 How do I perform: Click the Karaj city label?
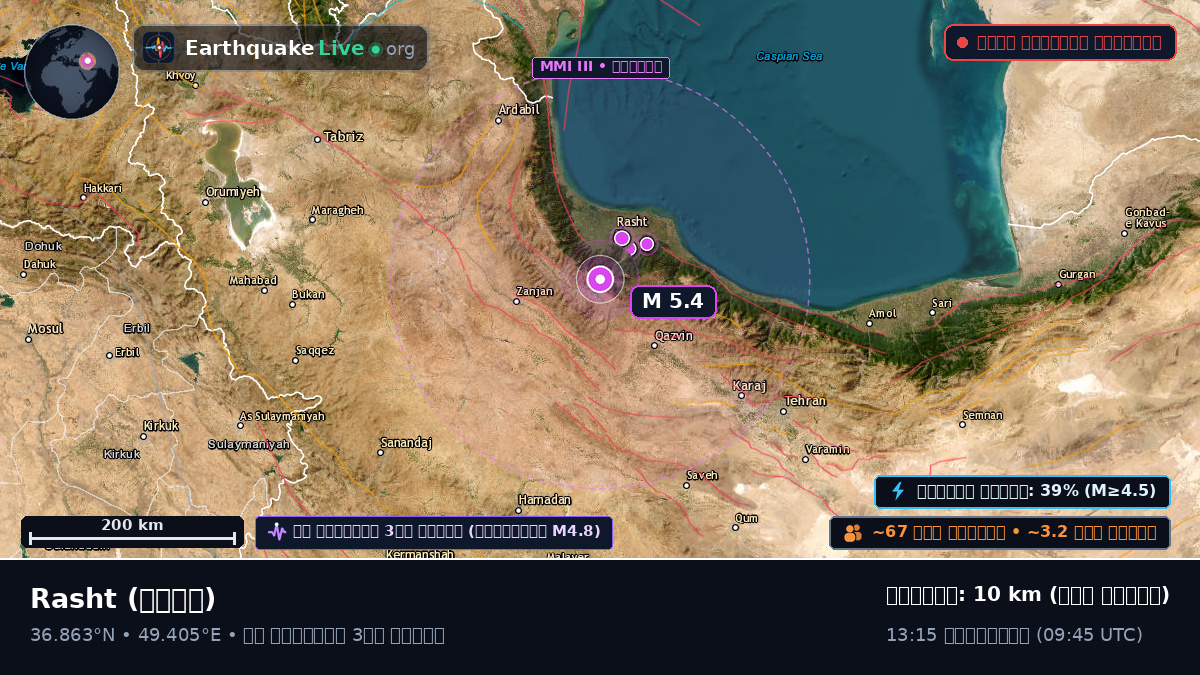click(749, 385)
